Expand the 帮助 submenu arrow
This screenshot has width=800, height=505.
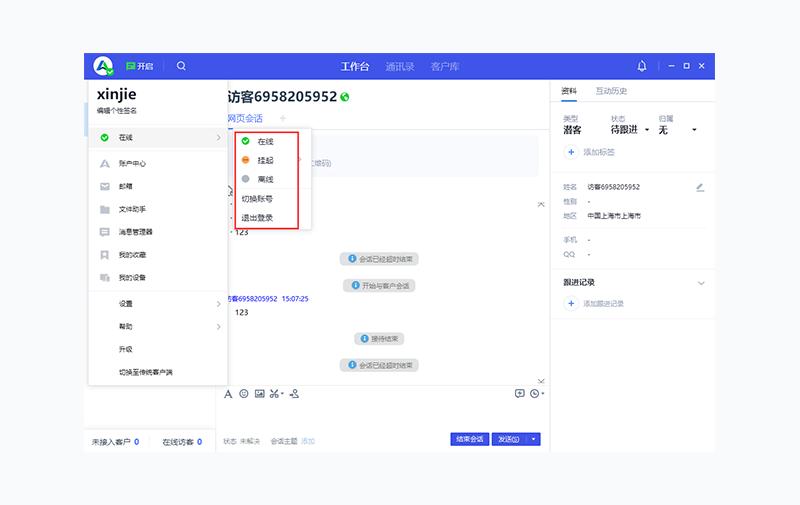coord(218,326)
